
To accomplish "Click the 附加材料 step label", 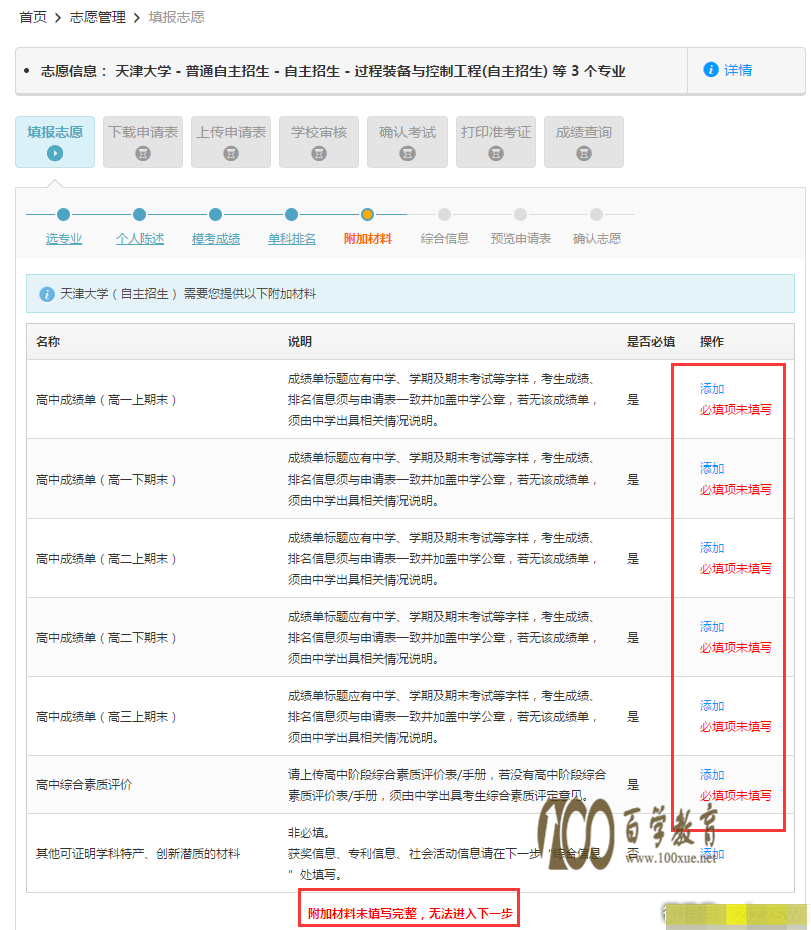I will coord(368,239).
